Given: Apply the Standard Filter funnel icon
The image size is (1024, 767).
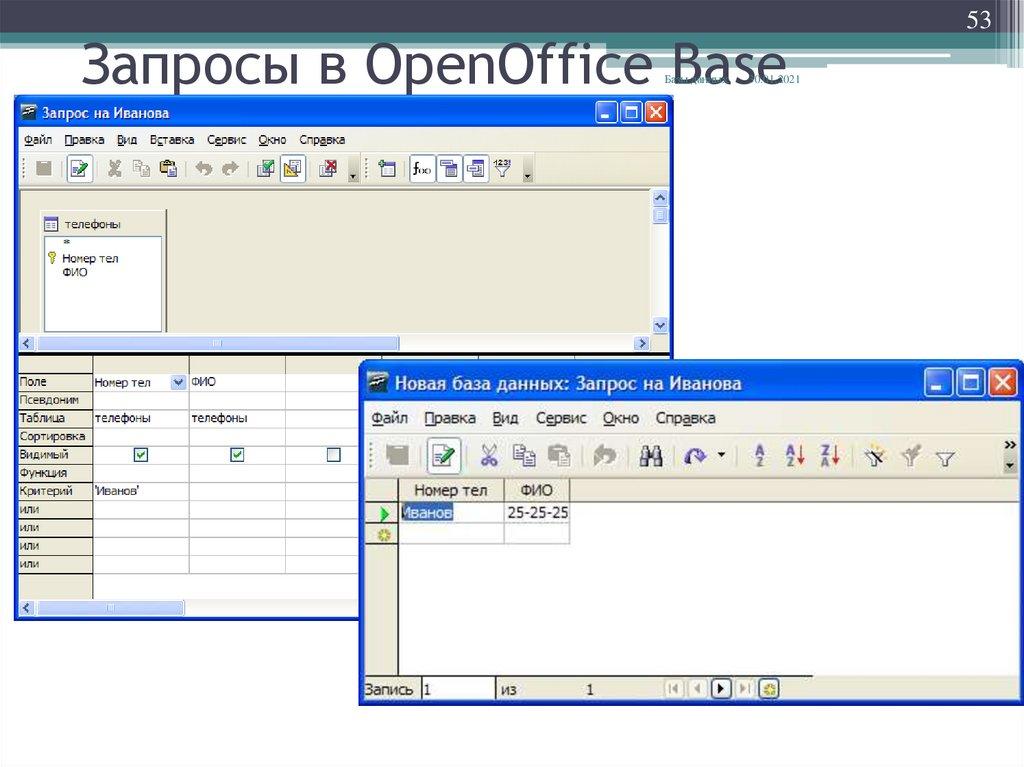Looking at the screenshot, I should (x=945, y=455).
